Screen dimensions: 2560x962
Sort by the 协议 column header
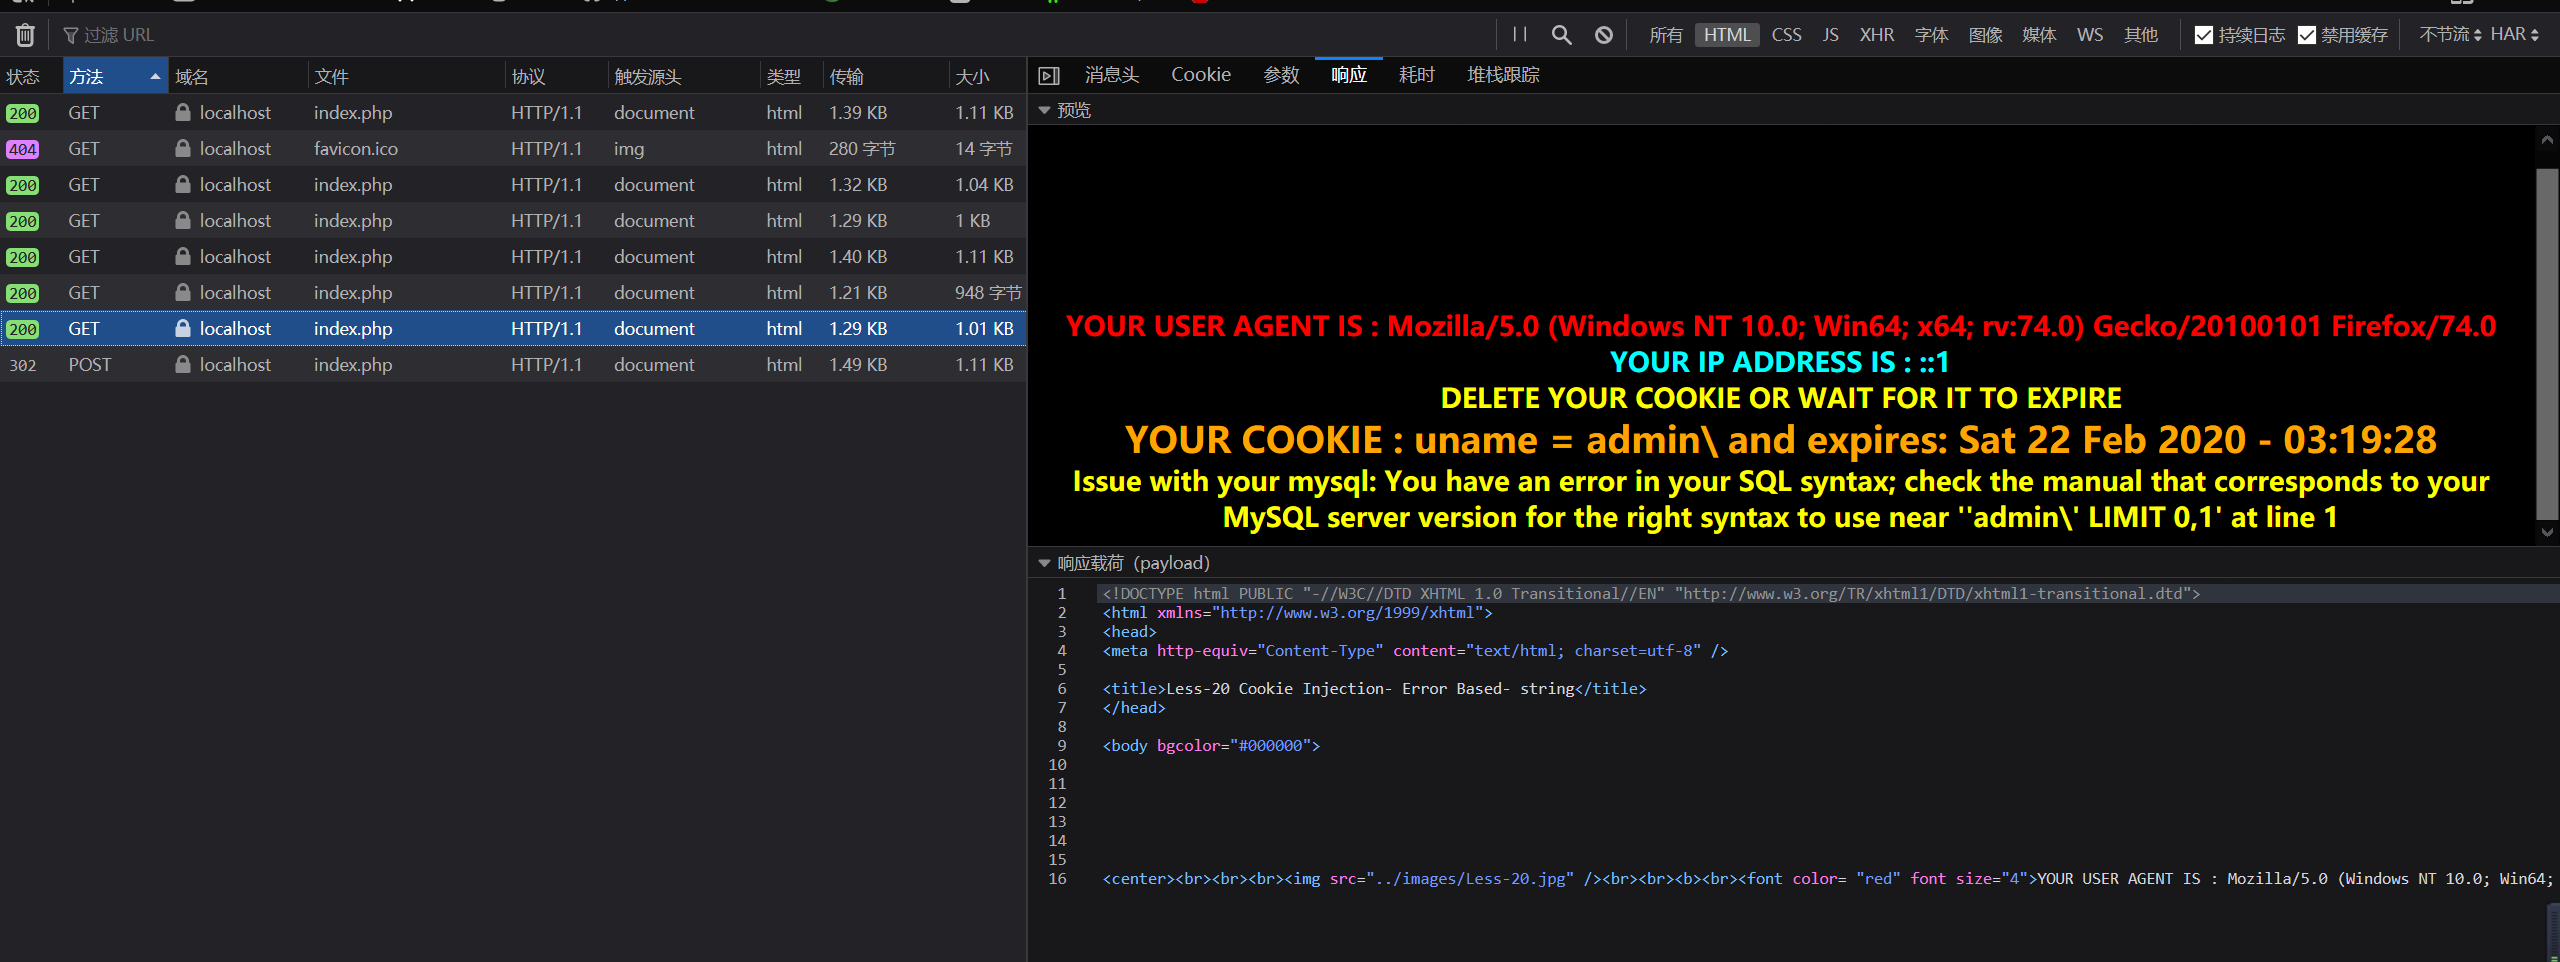point(556,76)
